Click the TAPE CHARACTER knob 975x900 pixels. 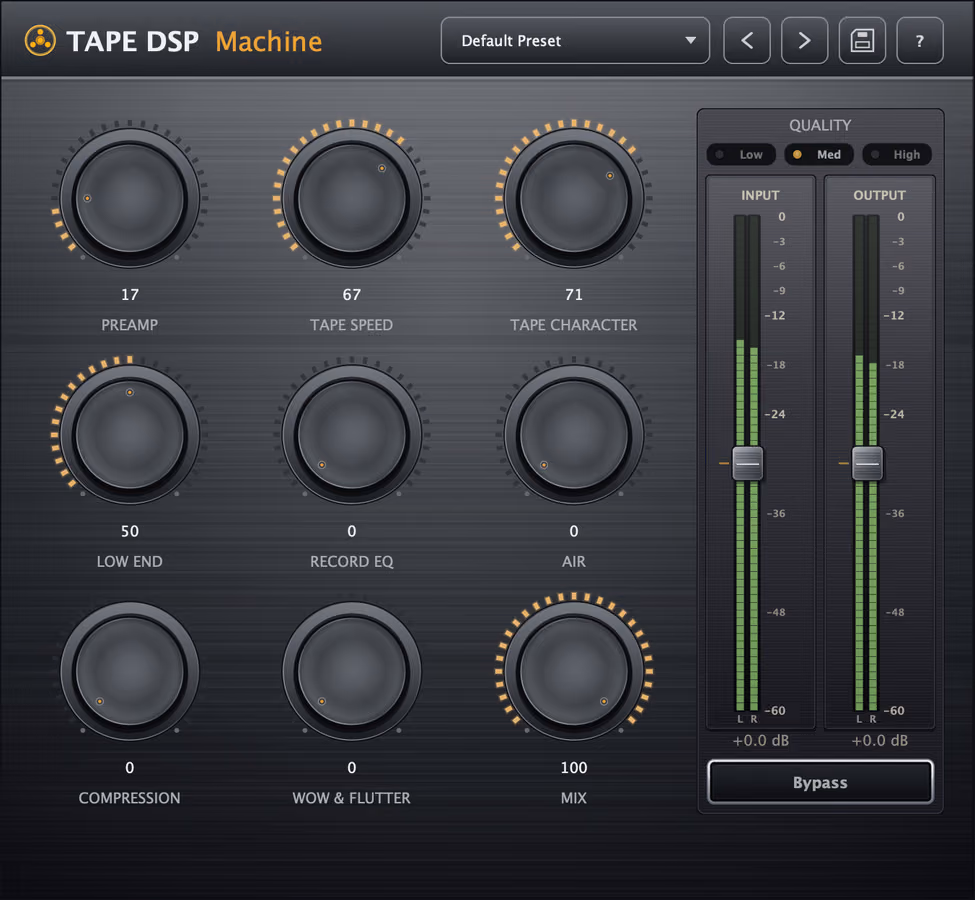(x=574, y=198)
